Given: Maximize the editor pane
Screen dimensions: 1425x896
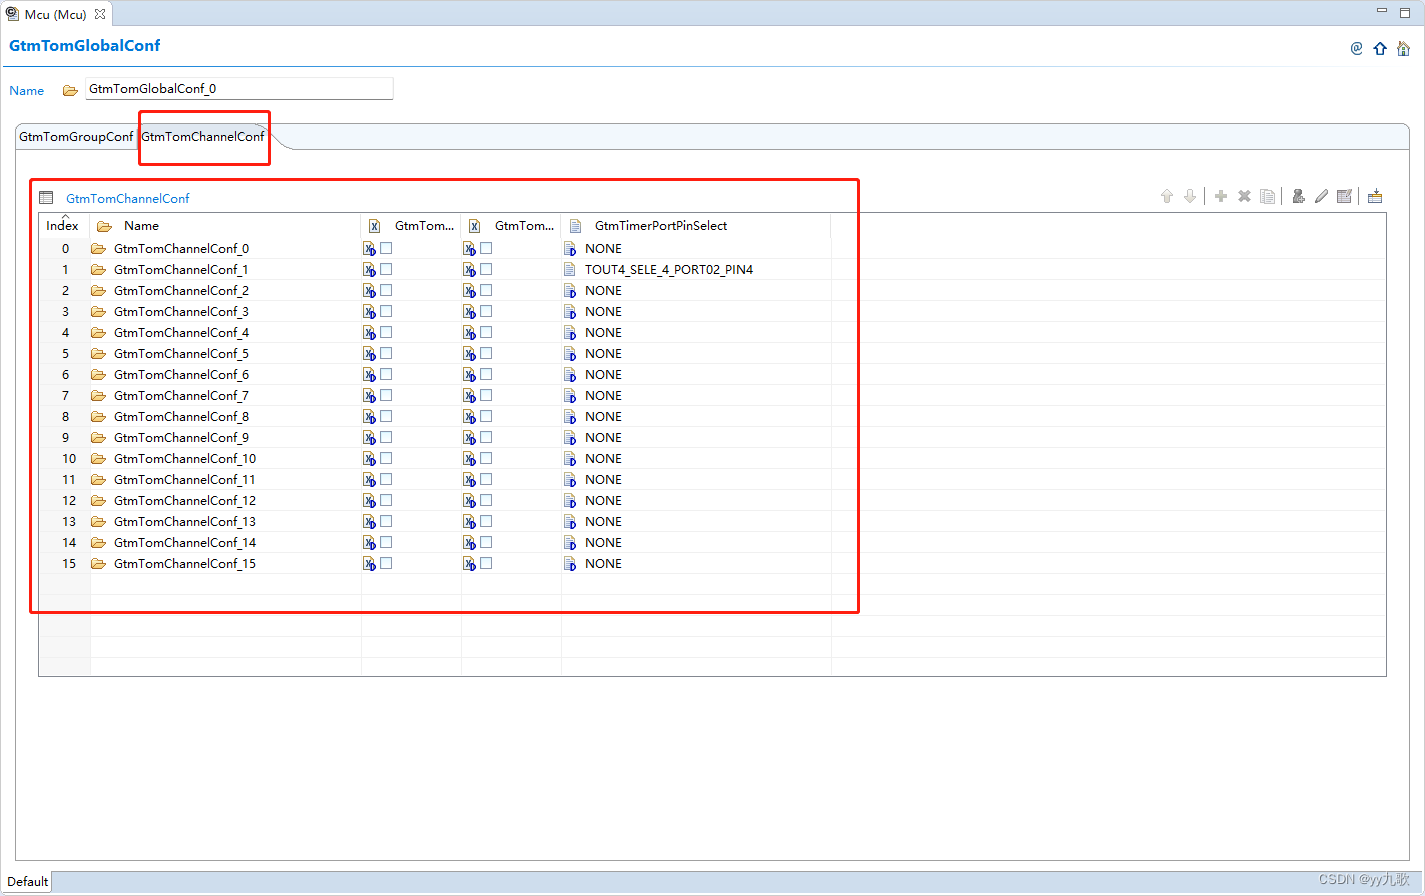Looking at the screenshot, I should (1405, 11).
